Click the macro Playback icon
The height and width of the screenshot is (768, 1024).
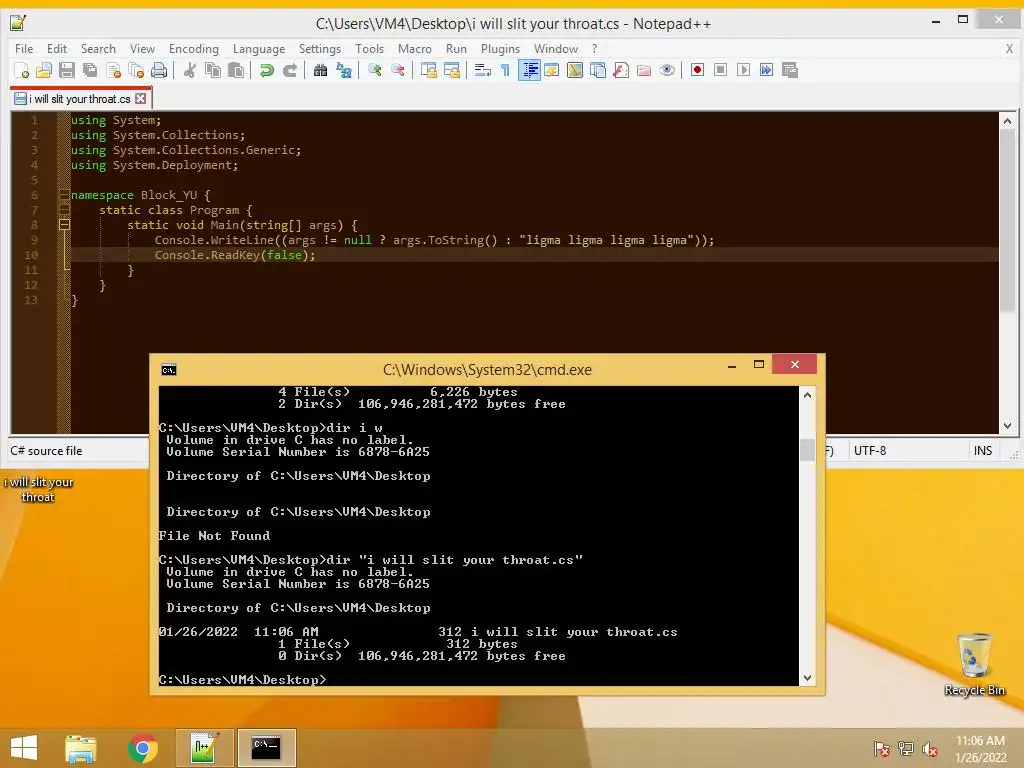click(x=743, y=70)
